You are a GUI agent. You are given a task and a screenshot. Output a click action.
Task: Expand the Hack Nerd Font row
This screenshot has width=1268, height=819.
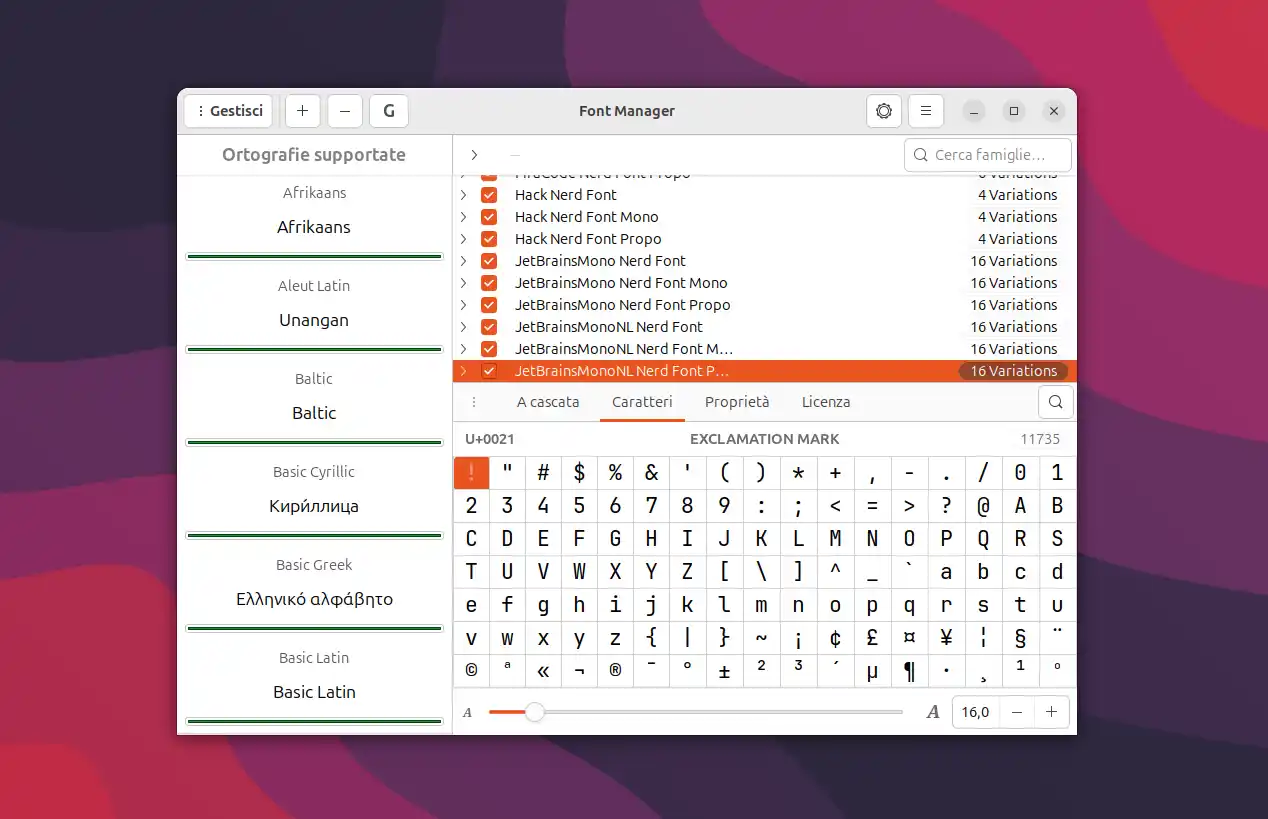[x=463, y=195]
